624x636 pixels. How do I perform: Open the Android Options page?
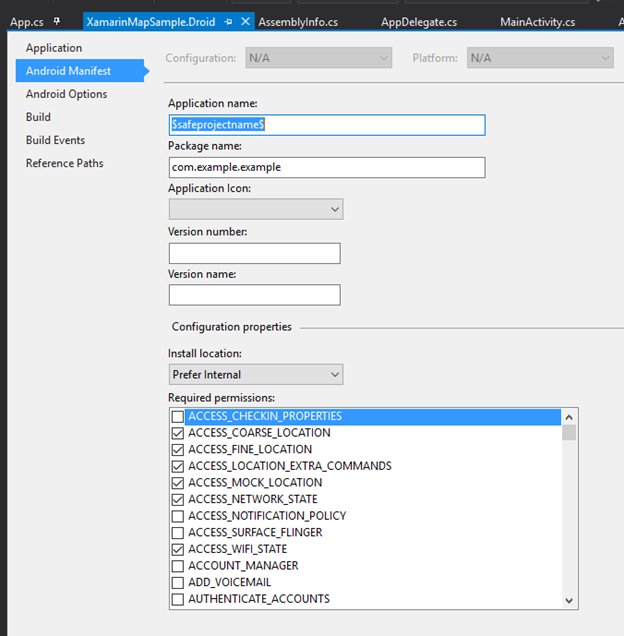67,94
